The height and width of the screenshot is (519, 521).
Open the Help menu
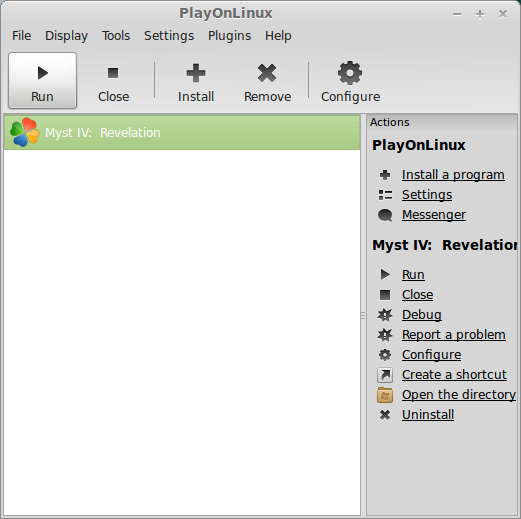278,36
